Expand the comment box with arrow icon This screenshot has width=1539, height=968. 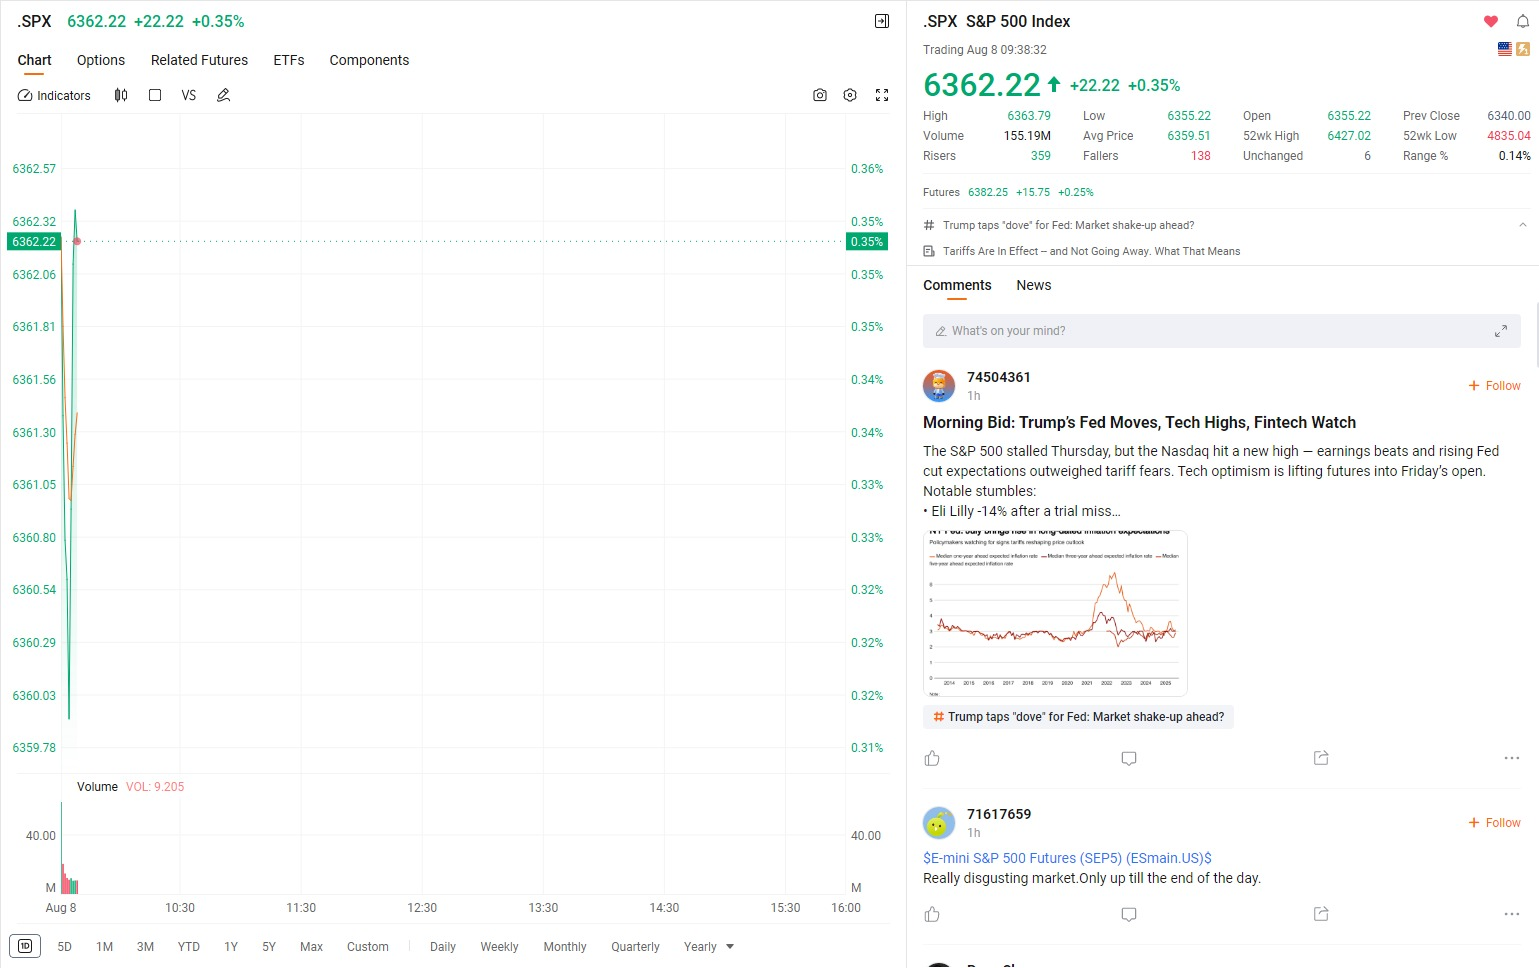pos(1501,331)
